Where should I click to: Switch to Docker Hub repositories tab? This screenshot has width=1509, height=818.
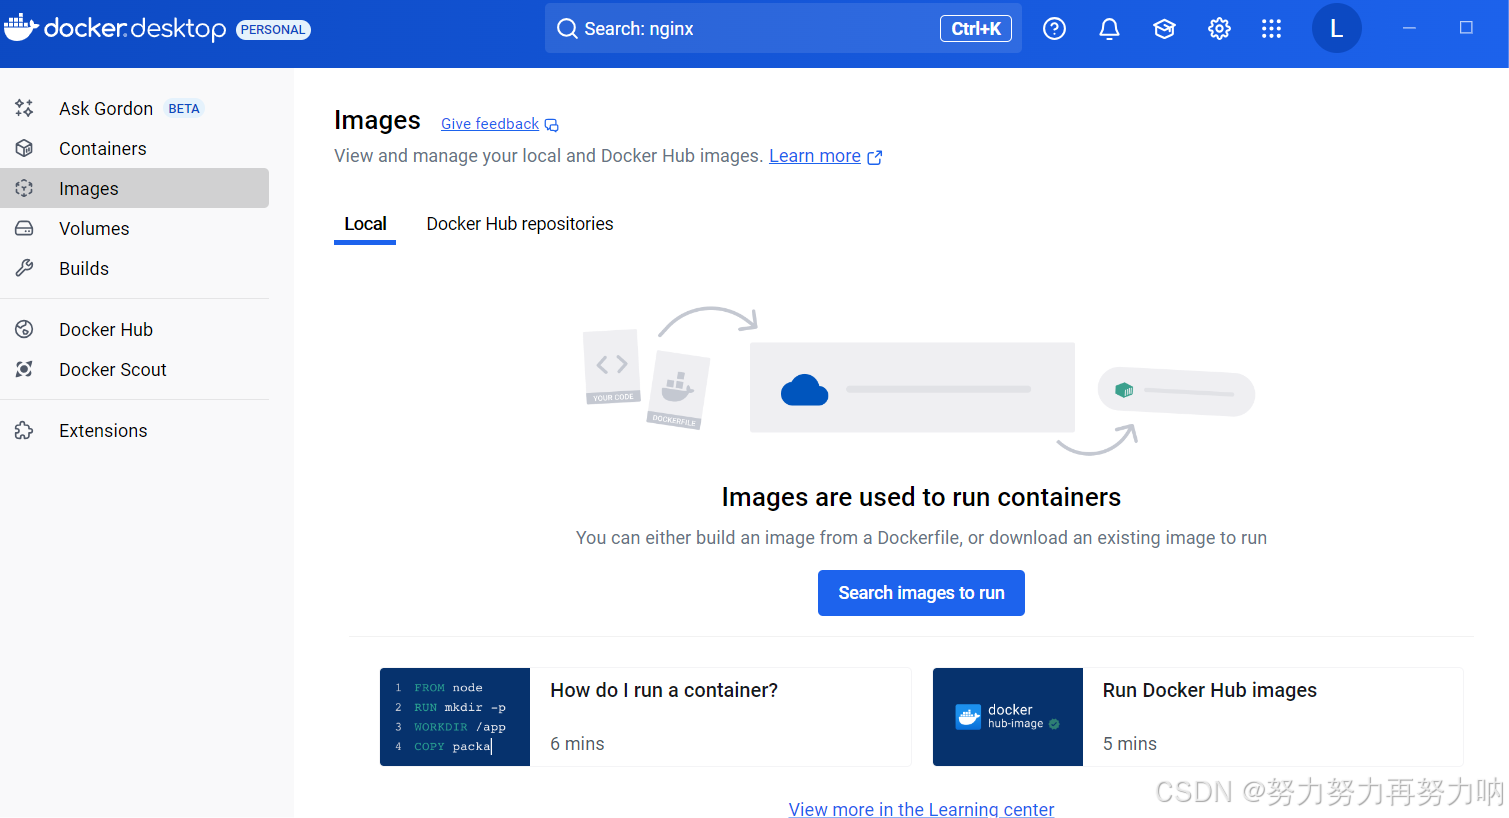tap(520, 224)
